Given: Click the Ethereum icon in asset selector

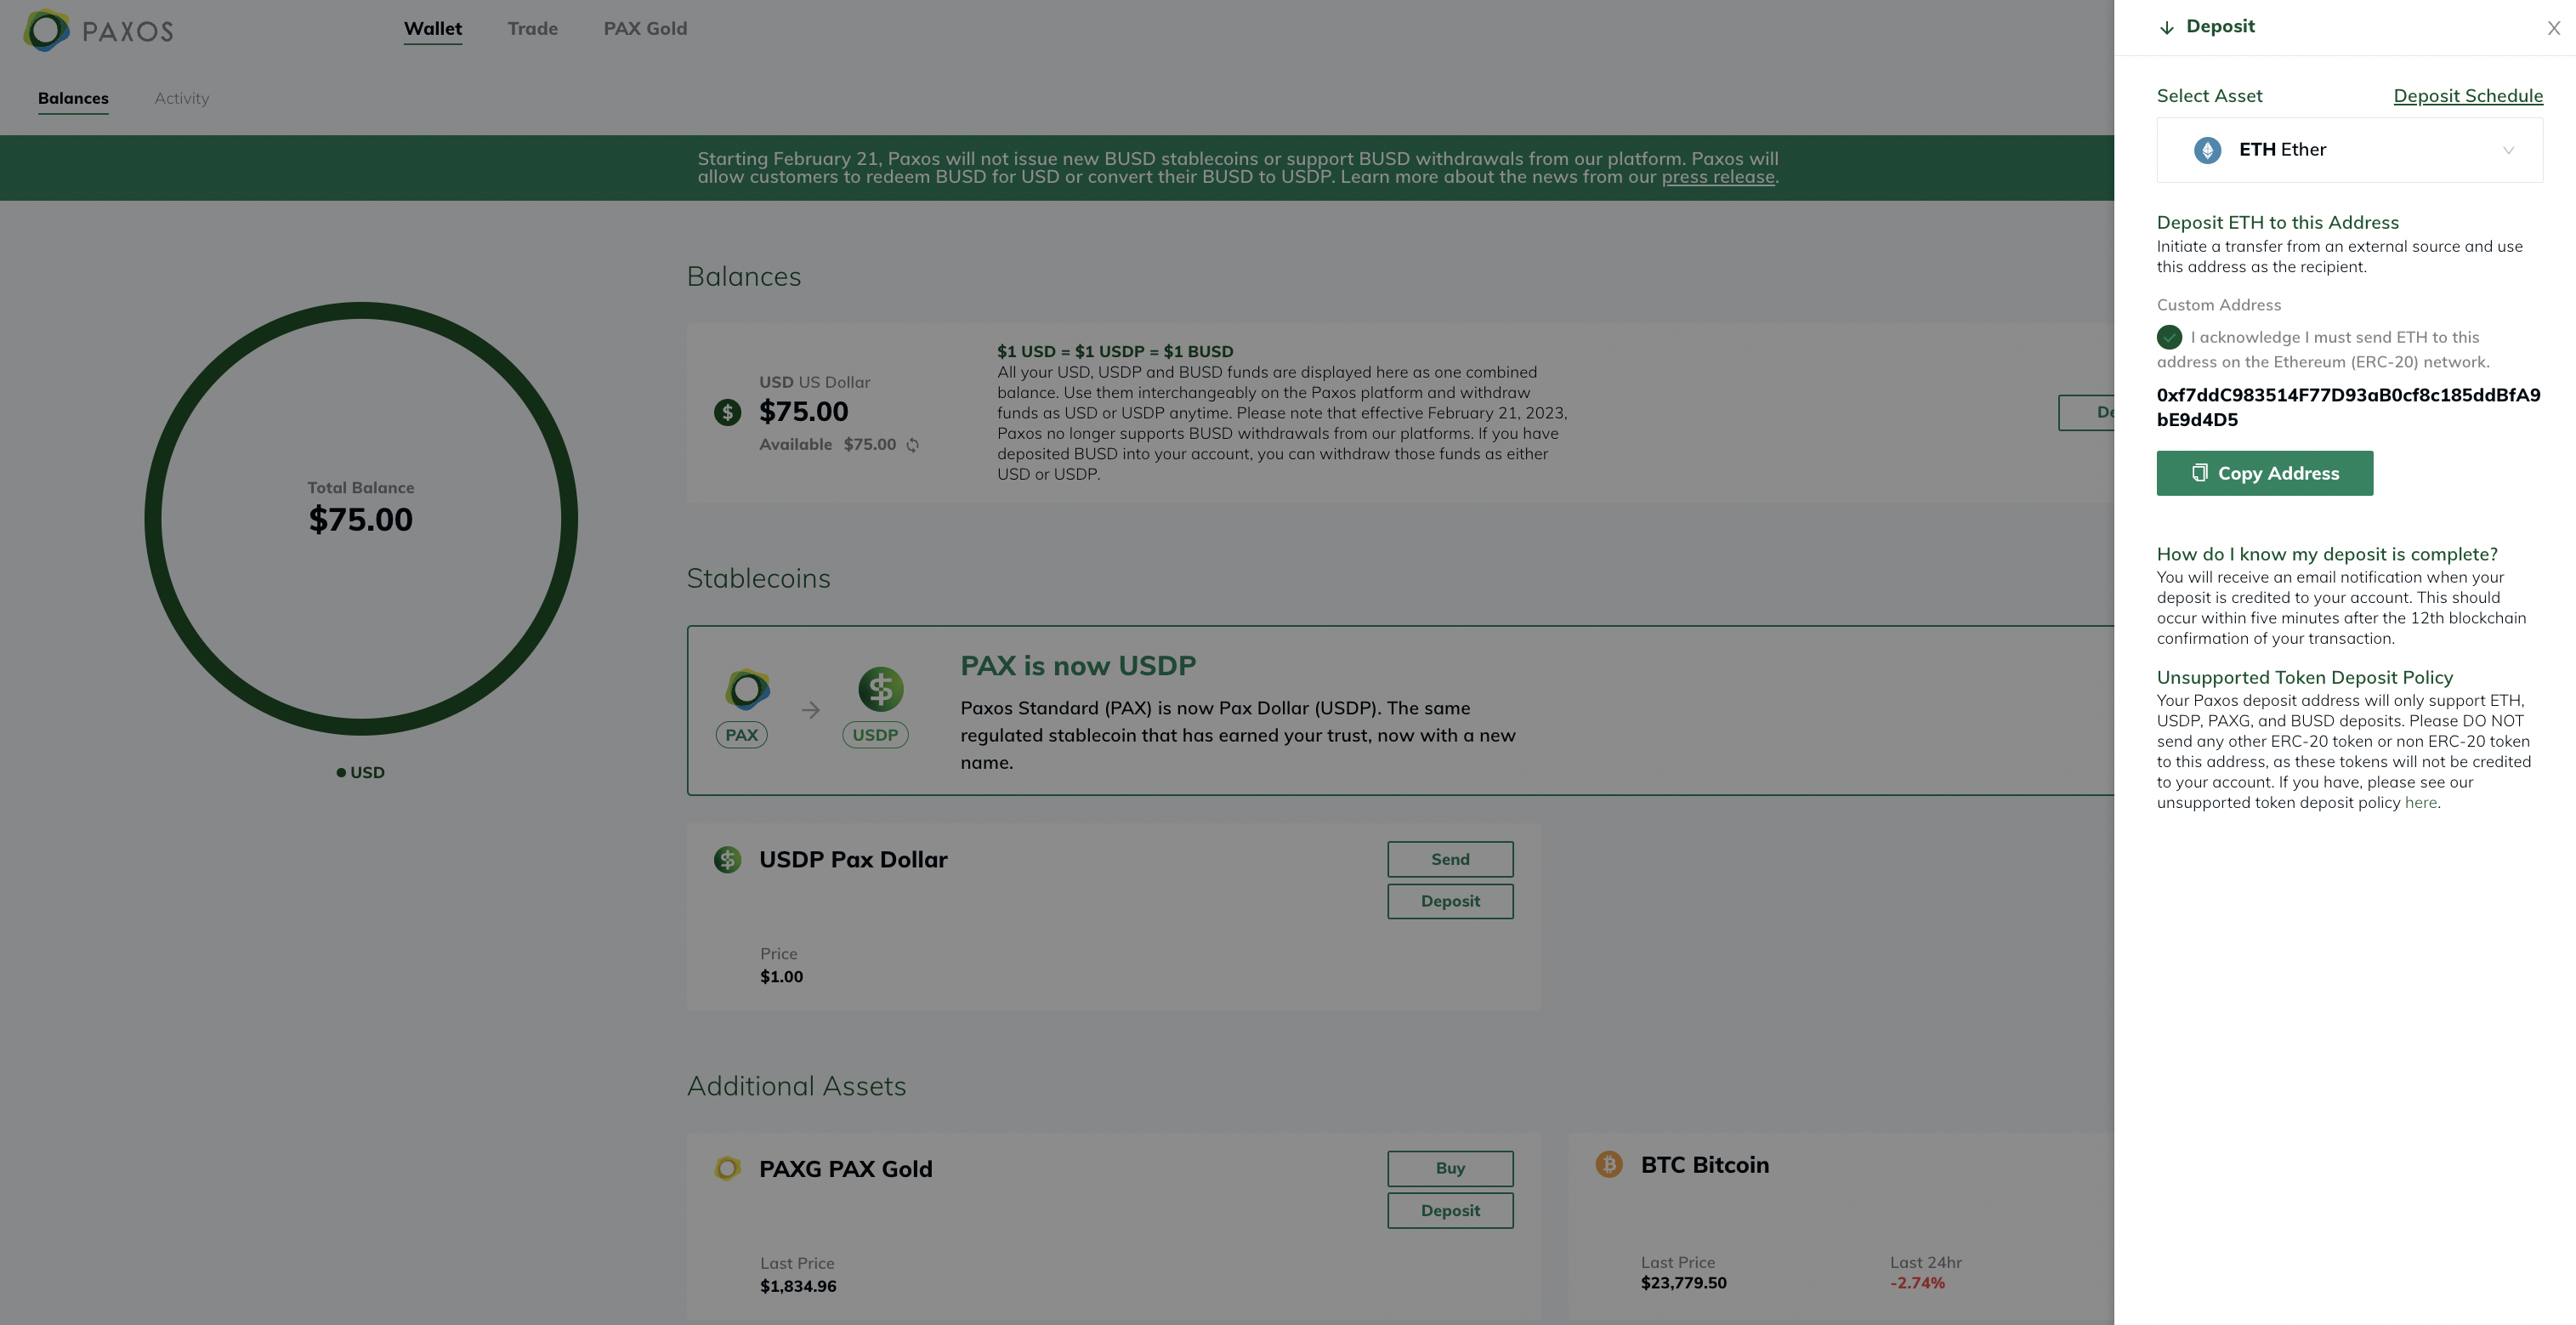Looking at the screenshot, I should pos(2207,150).
